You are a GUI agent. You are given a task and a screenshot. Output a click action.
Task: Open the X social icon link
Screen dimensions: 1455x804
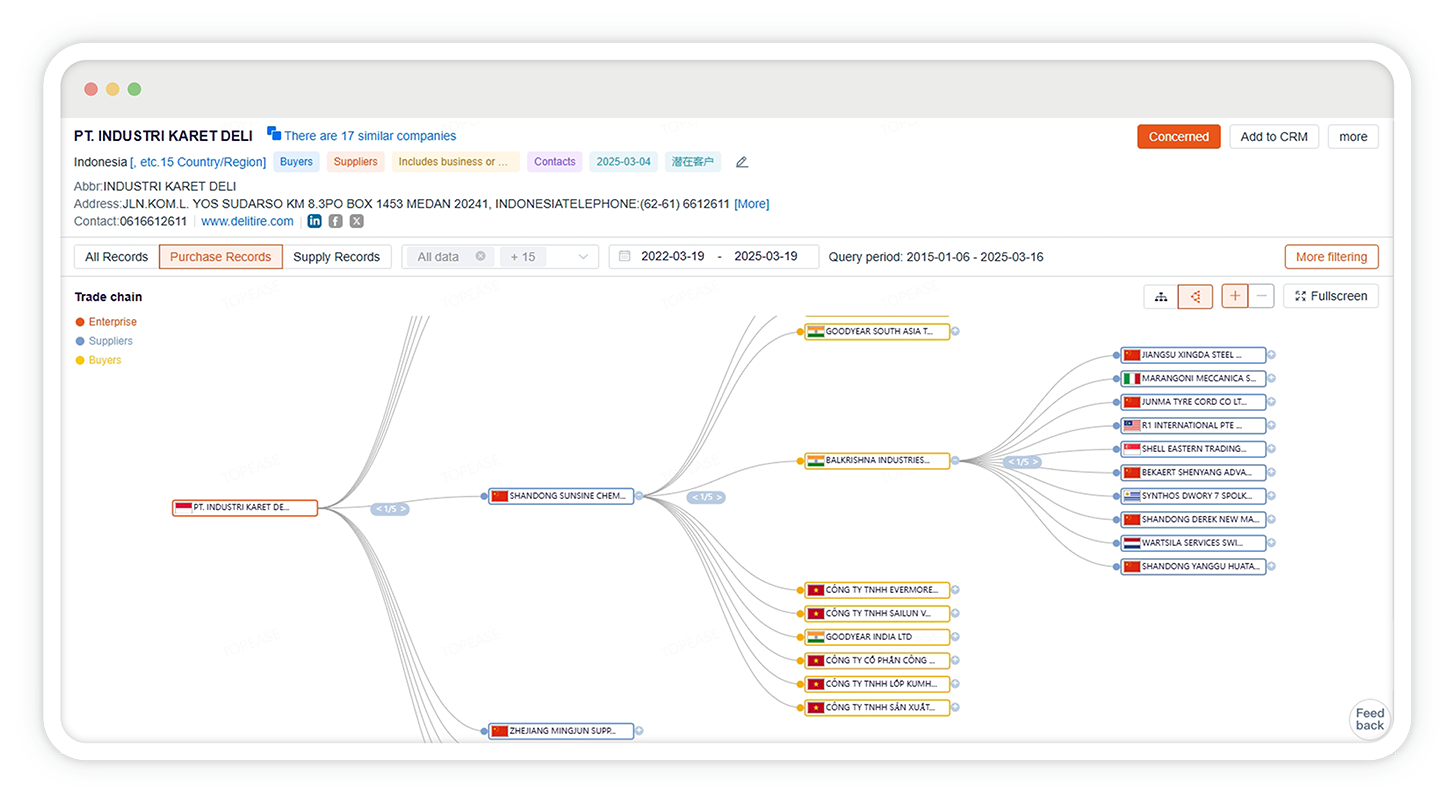click(356, 221)
